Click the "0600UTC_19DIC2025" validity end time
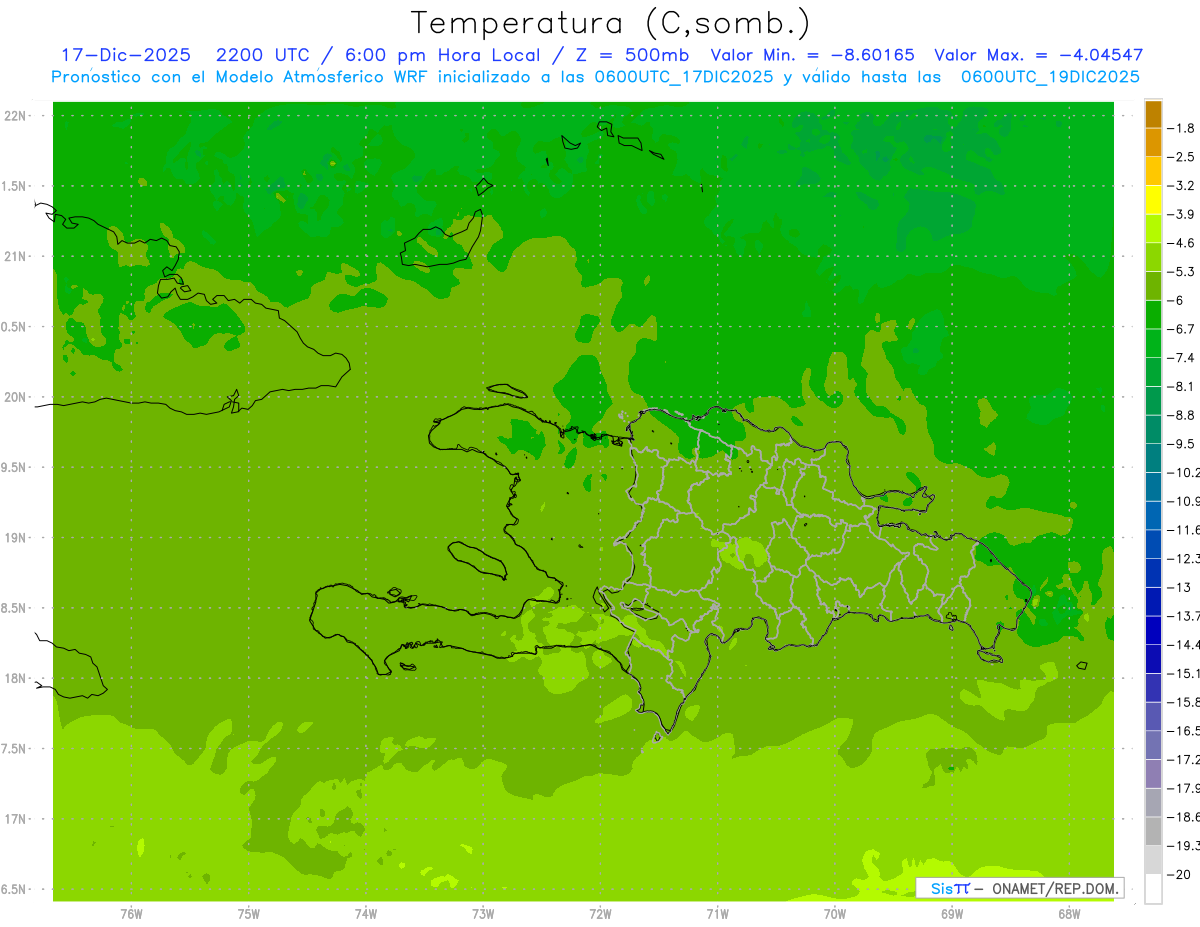Image resolution: width=1200 pixels, height=927 pixels. (1050, 77)
